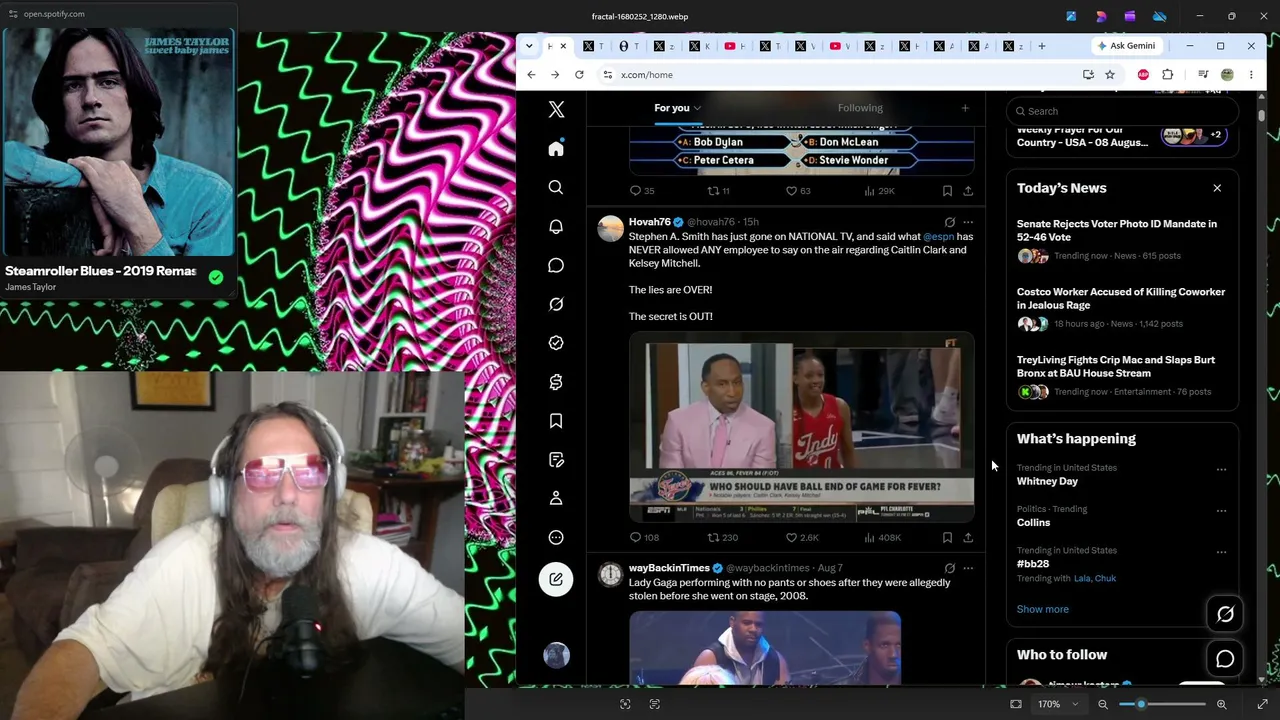
Task: Click Show more under What's happening
Action: [1042, 609]
